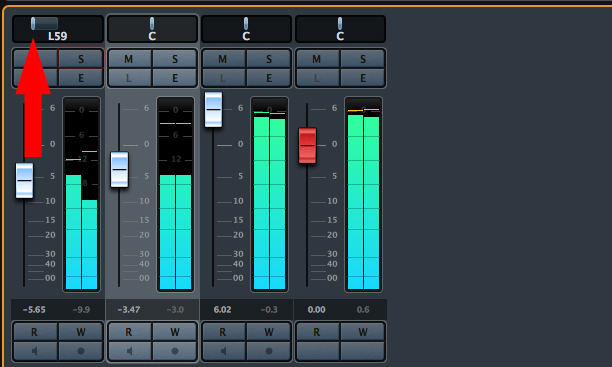Open channel settings (E) on the L59 channel
This screenshot has width=612, height=367.
81,78
